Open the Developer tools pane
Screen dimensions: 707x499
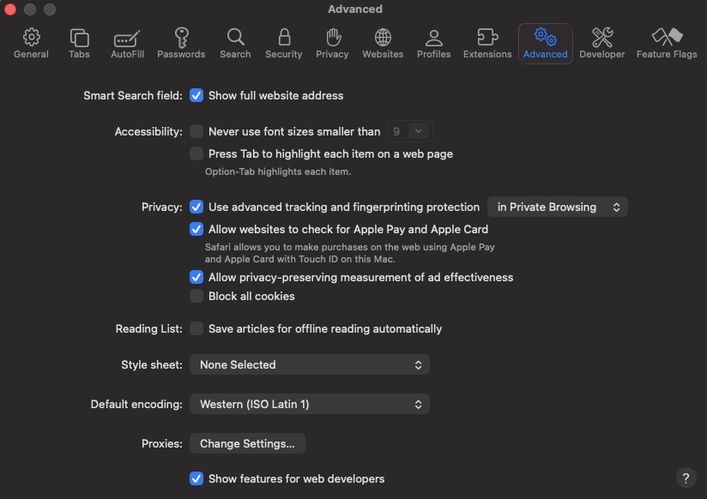[x=602, y=43]
